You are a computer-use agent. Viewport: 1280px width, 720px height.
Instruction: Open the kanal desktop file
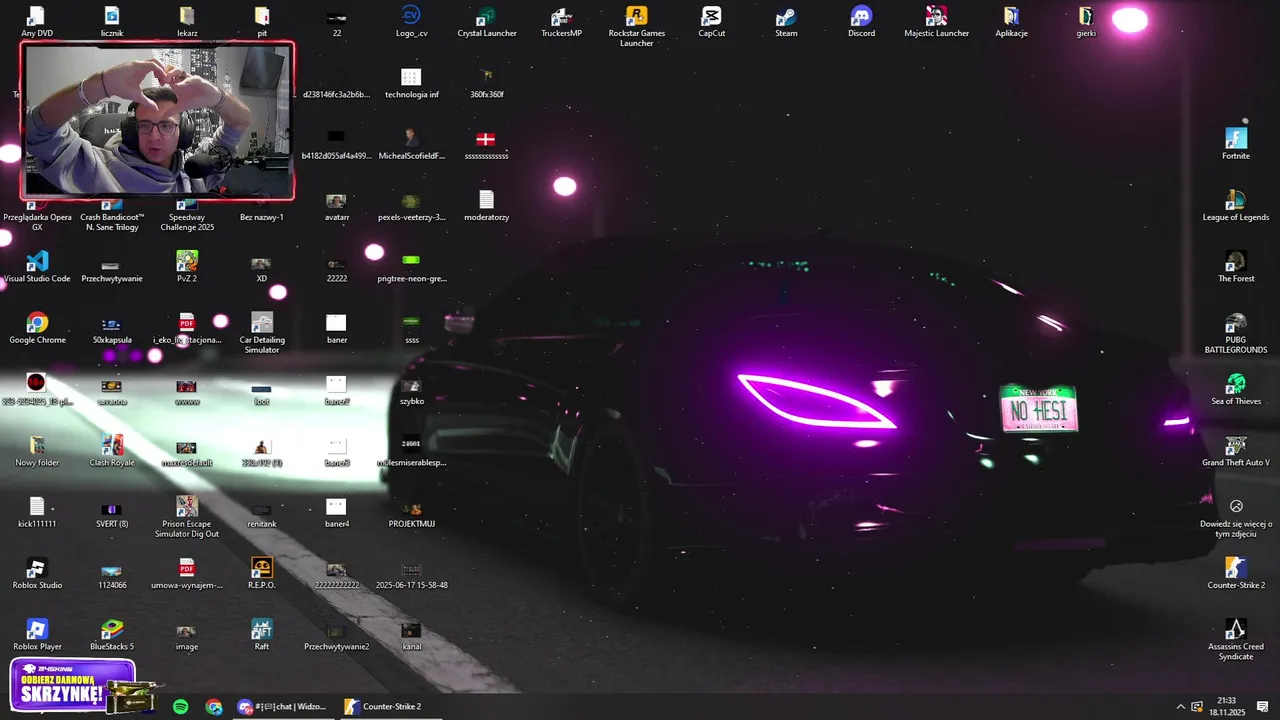(x=411, y=635)
